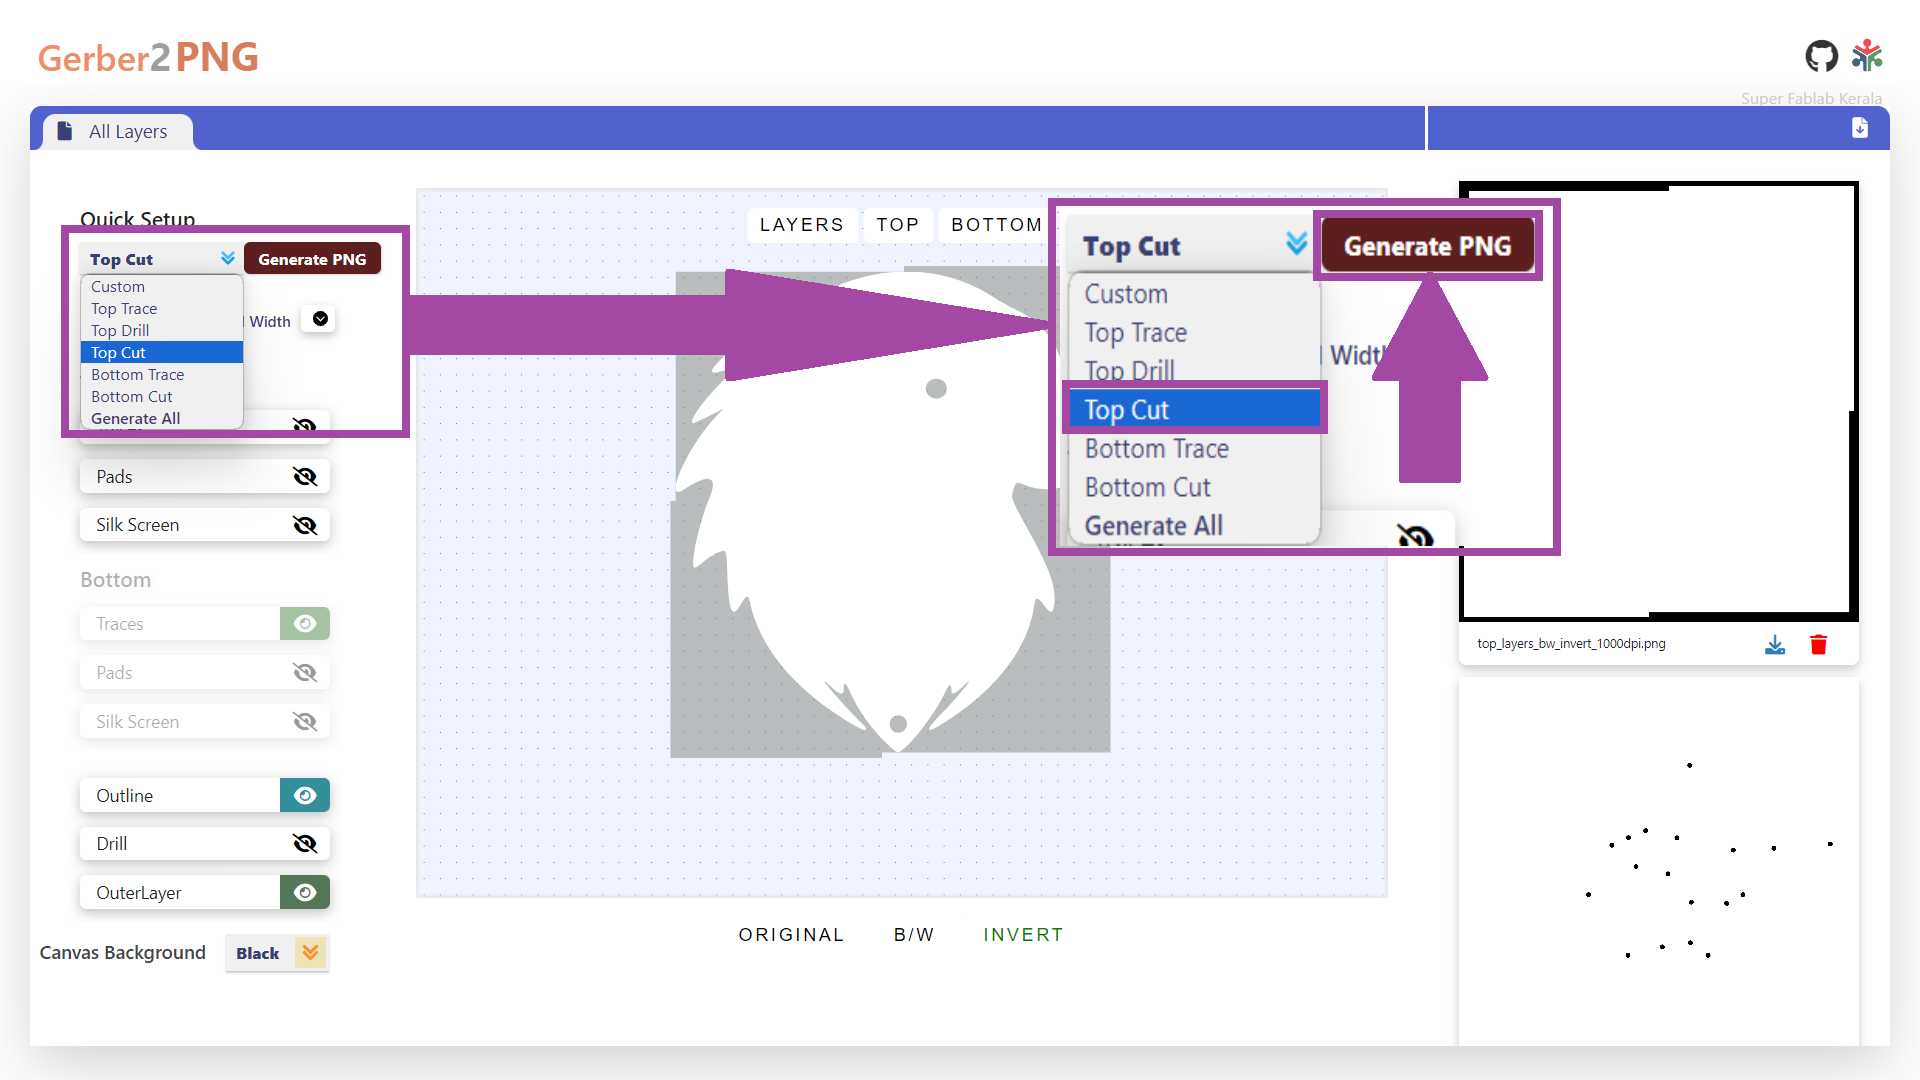The image size is (1920, 1080).
Task: Show the top Pads layer
Action: 304,477
